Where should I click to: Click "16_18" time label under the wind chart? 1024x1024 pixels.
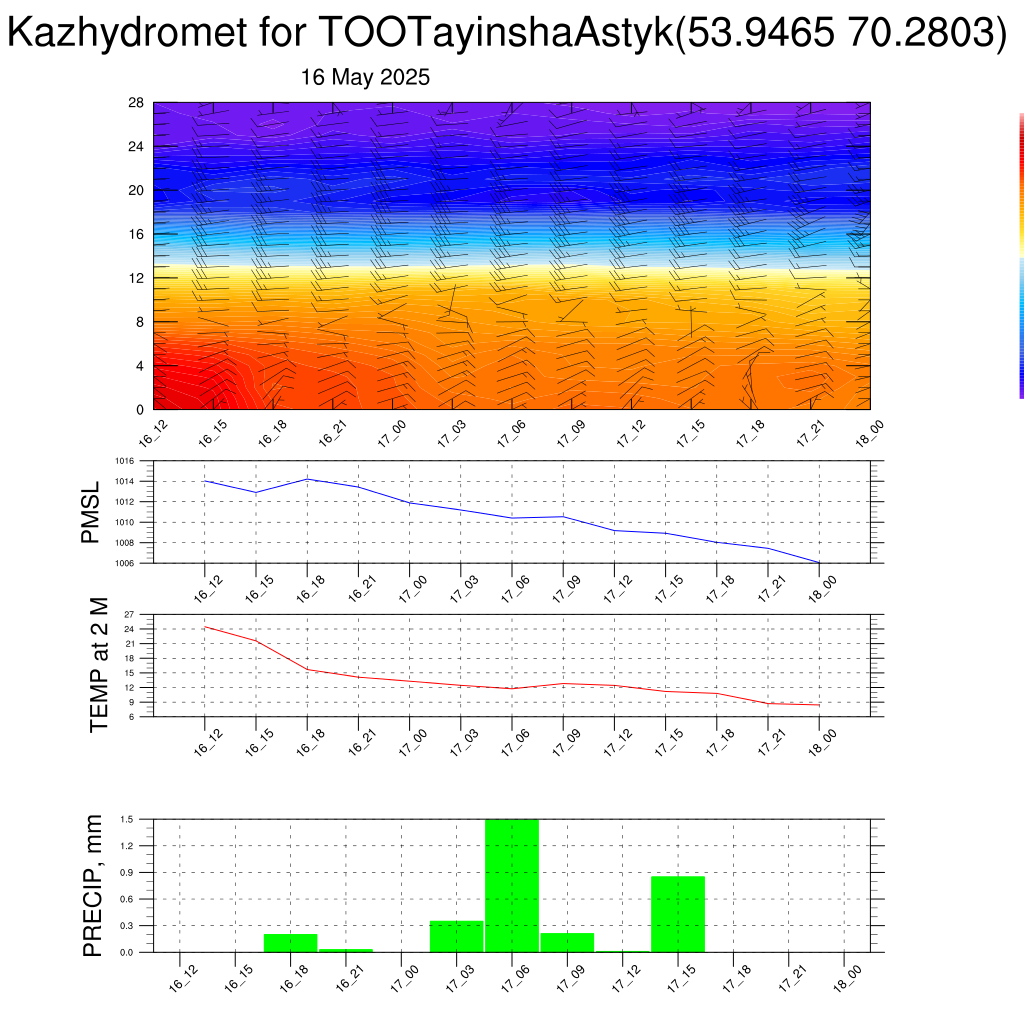[x=272, y=434]
